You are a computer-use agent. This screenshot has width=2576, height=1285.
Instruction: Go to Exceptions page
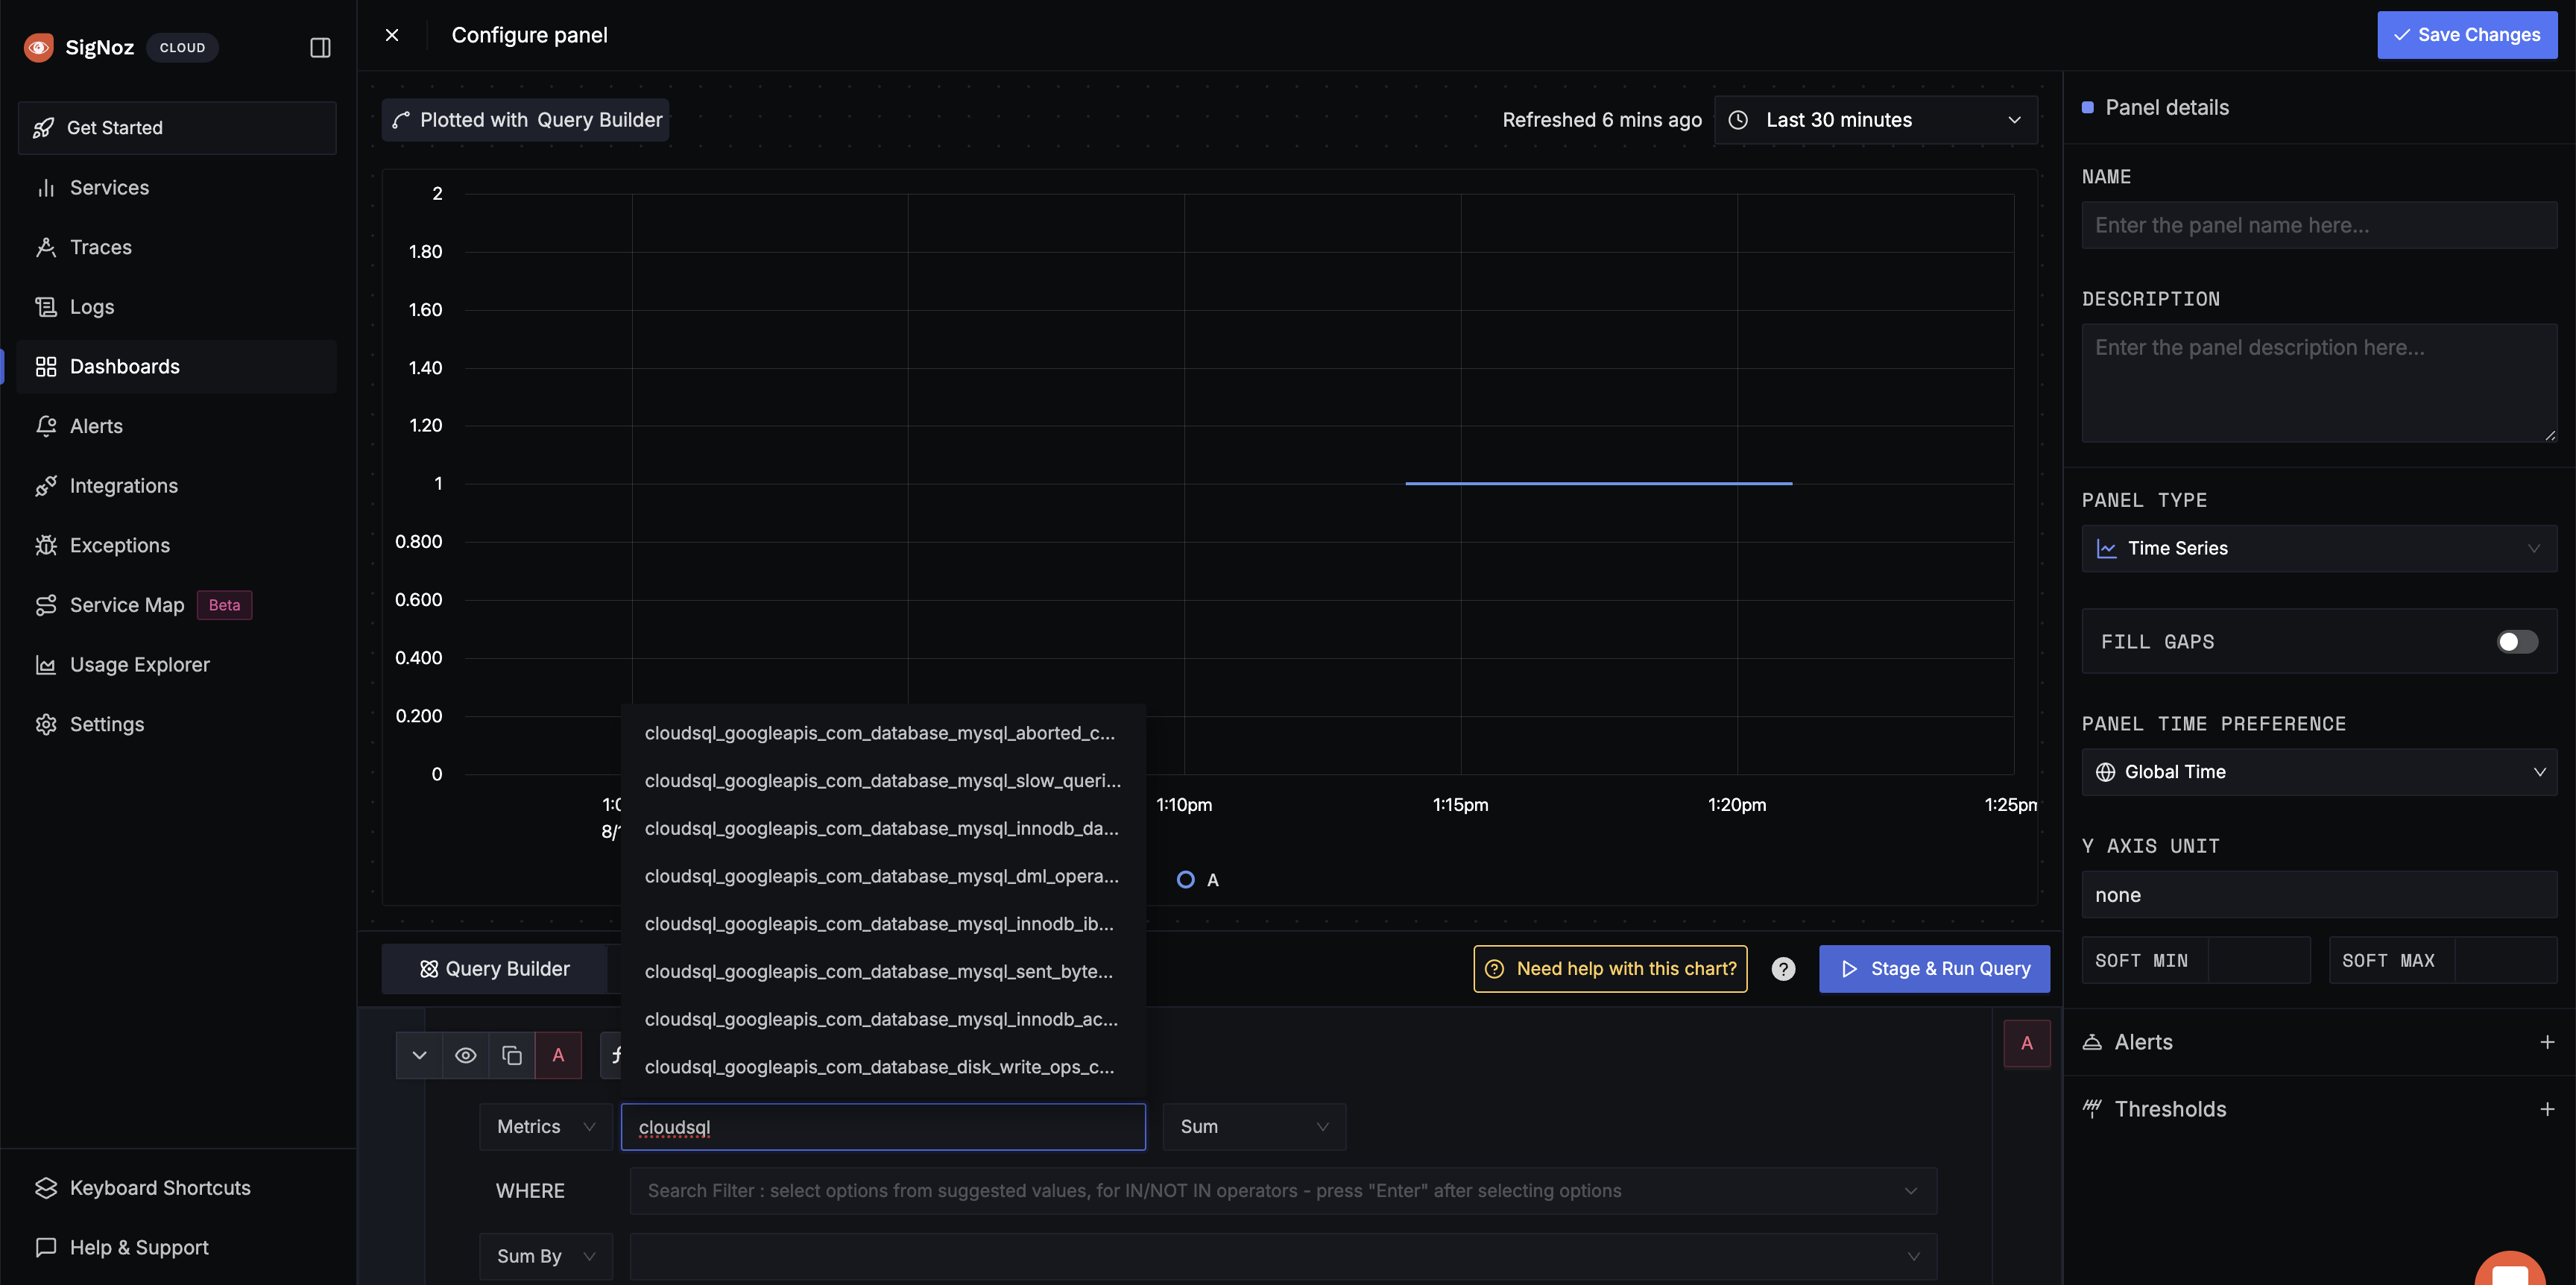[x=177, y=545]
